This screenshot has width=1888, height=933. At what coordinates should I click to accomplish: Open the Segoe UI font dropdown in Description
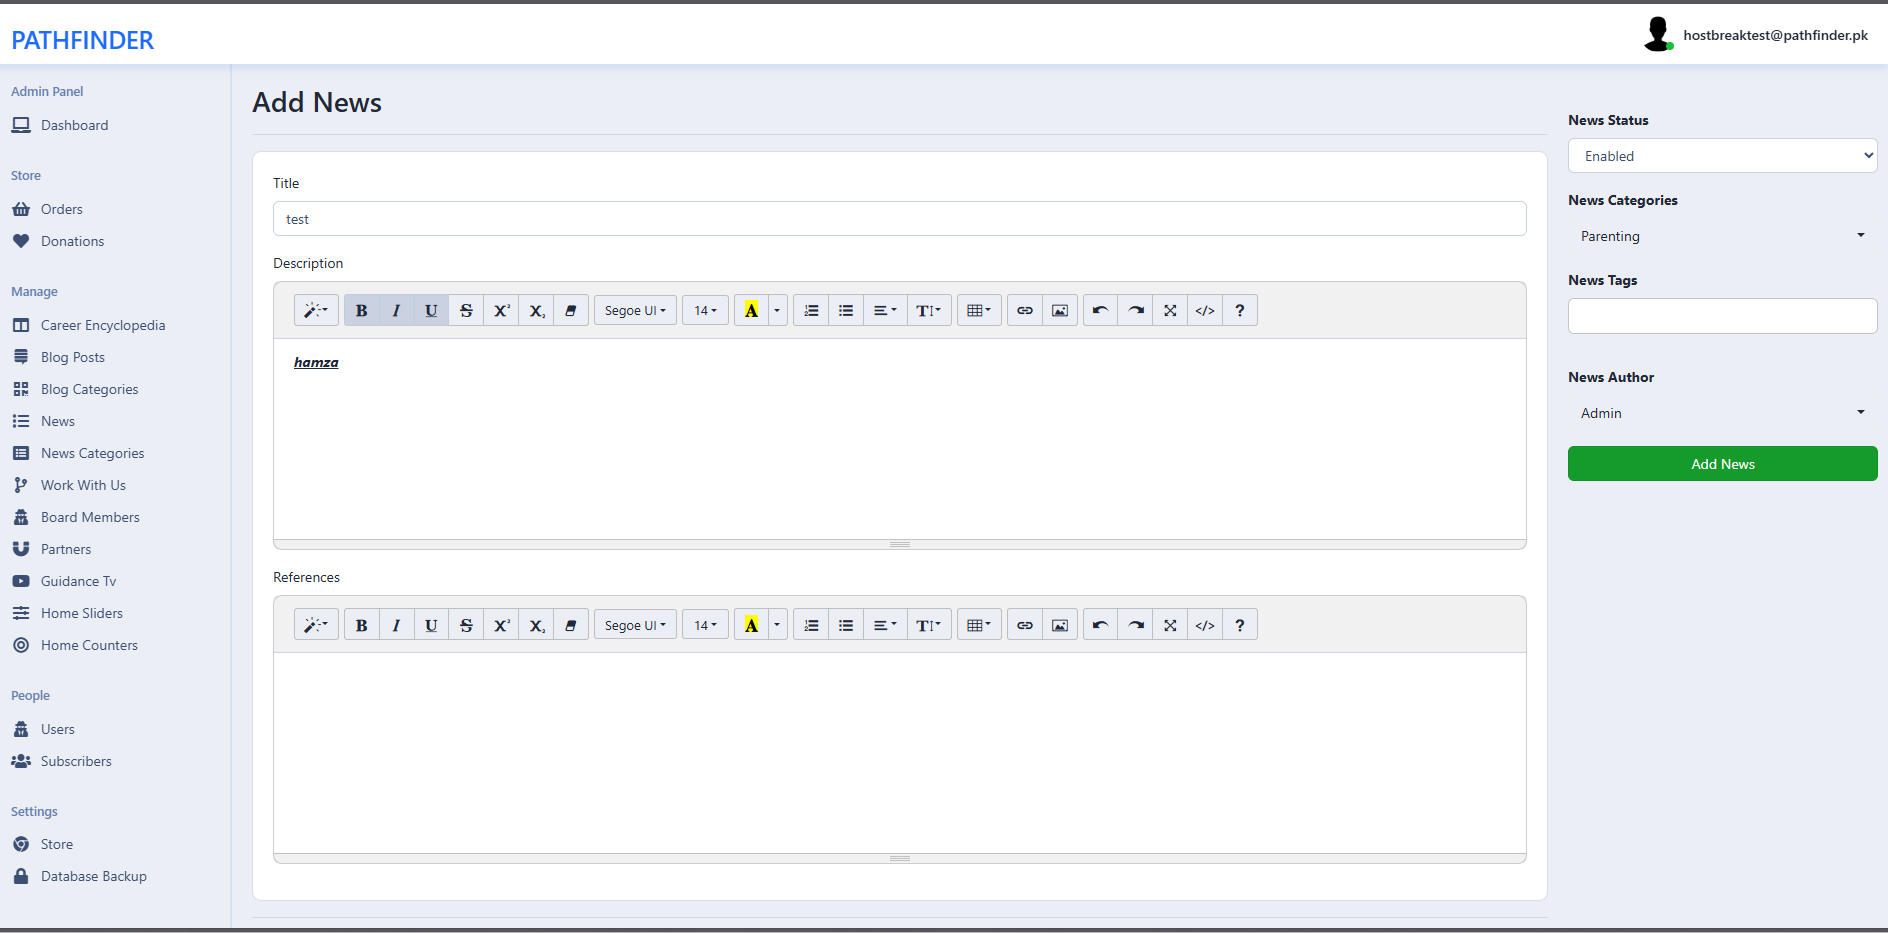634,310
